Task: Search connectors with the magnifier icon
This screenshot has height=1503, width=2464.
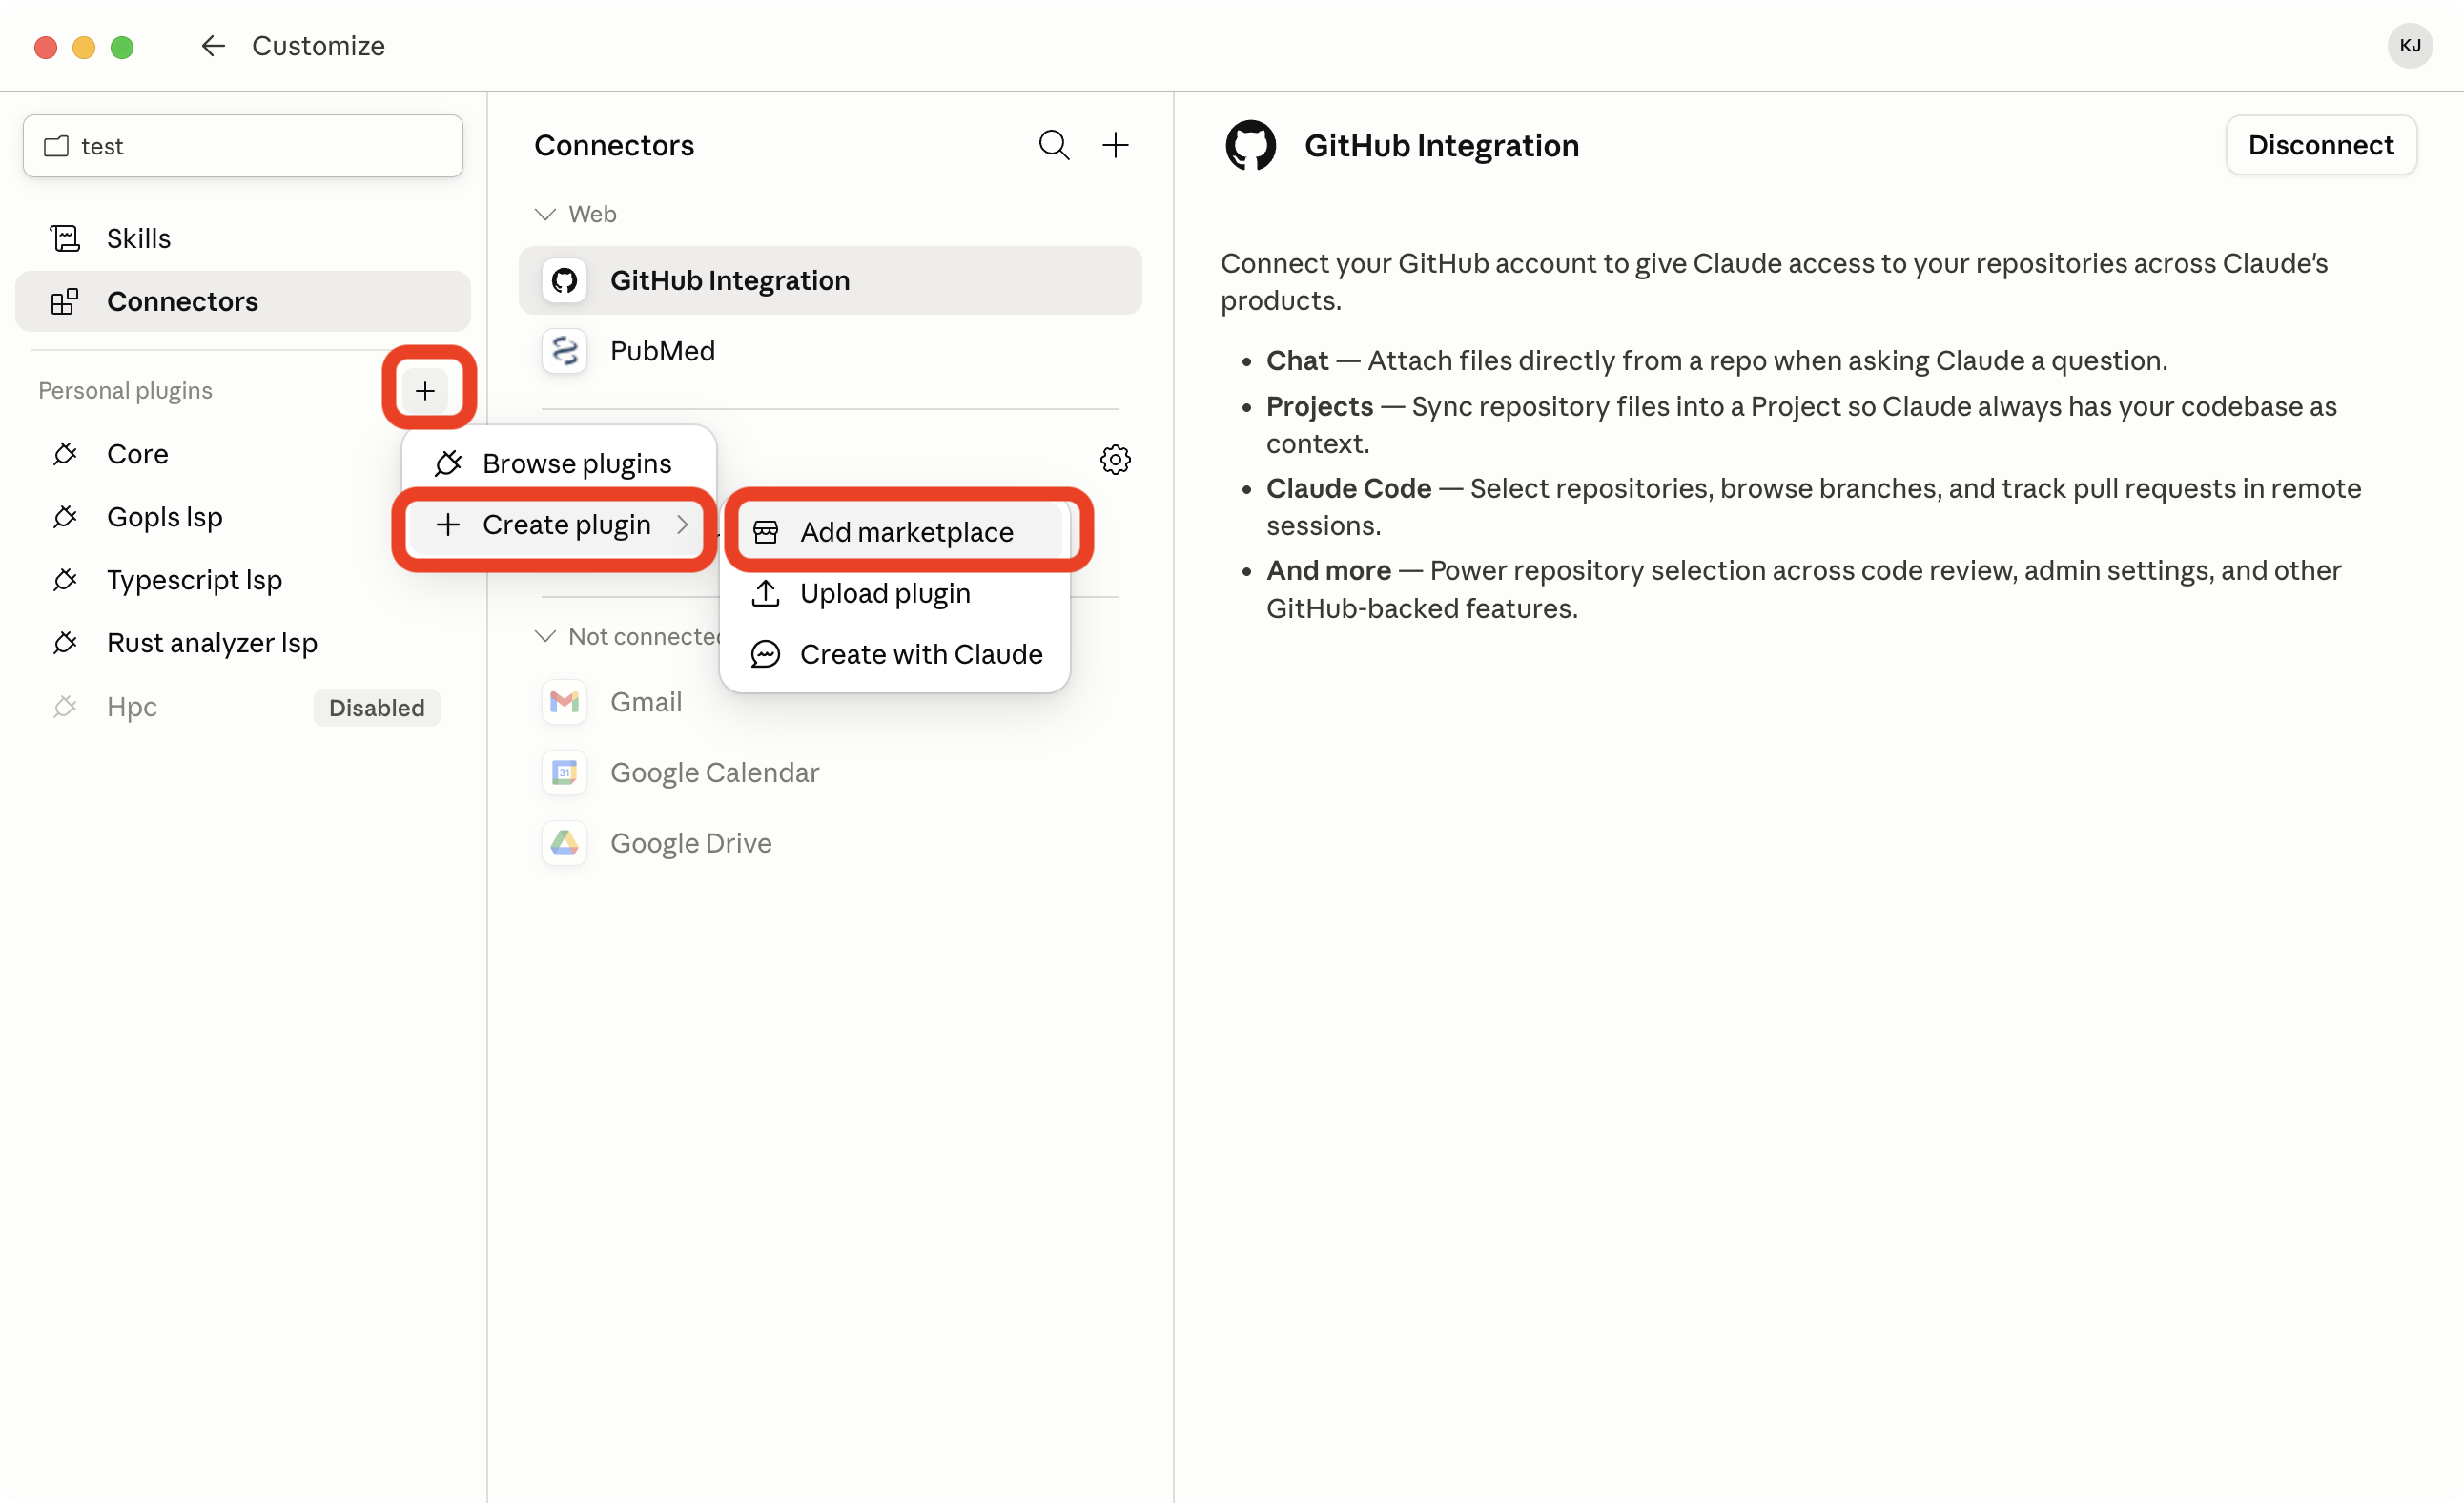Action: [1054, 145]
